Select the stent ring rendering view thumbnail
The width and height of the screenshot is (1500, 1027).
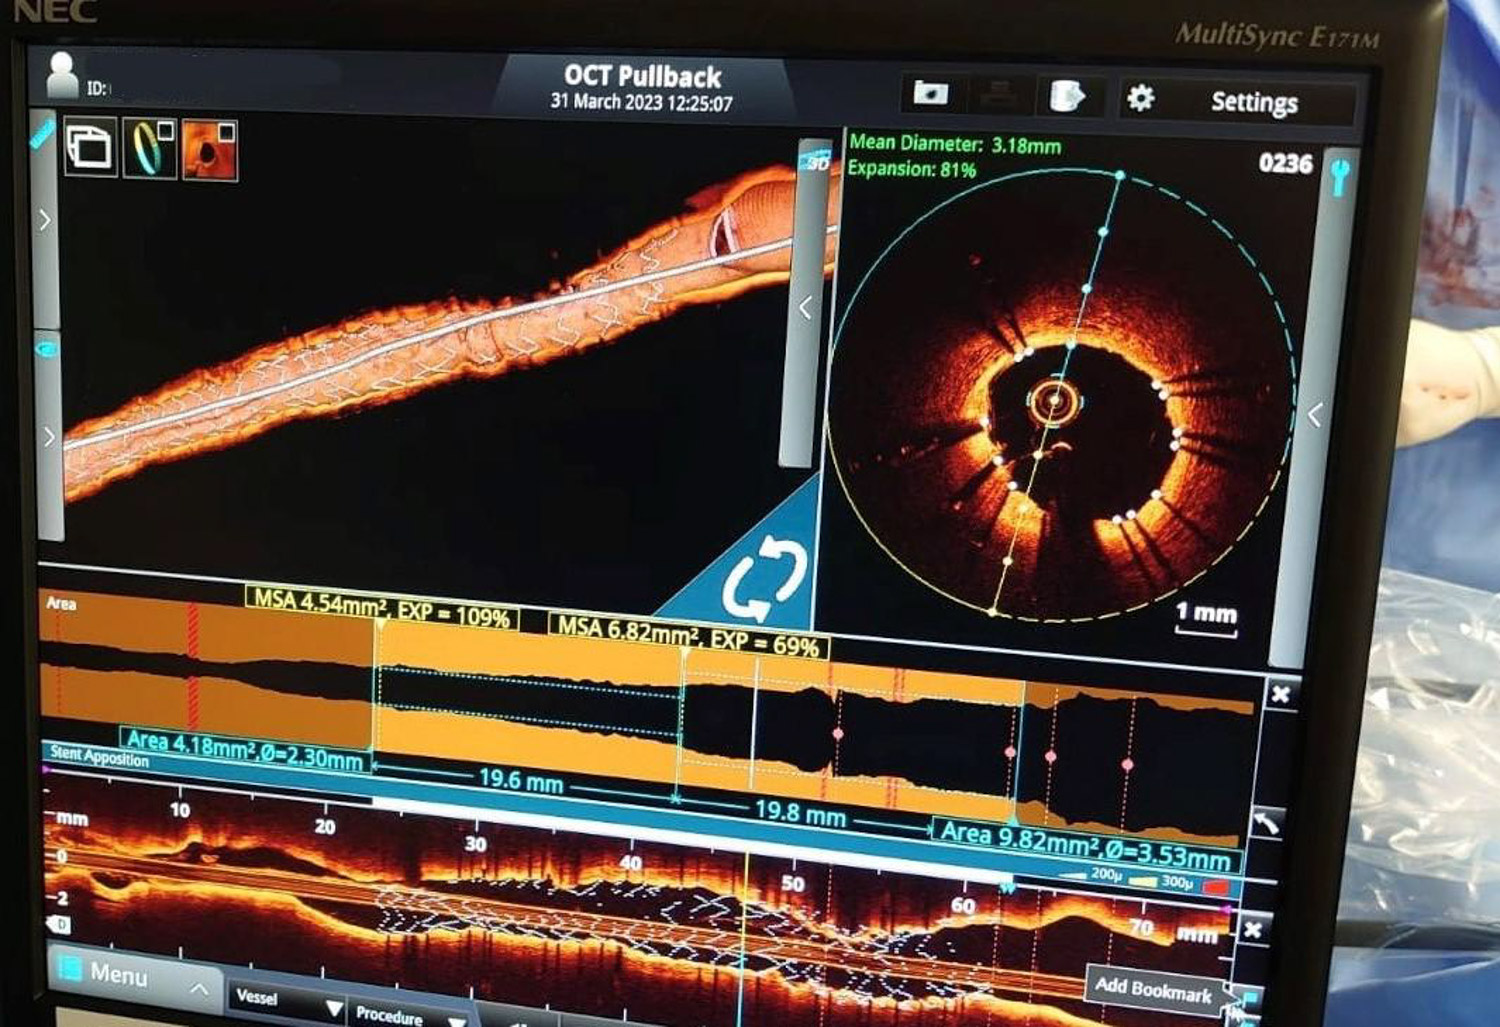click(149, 149)
